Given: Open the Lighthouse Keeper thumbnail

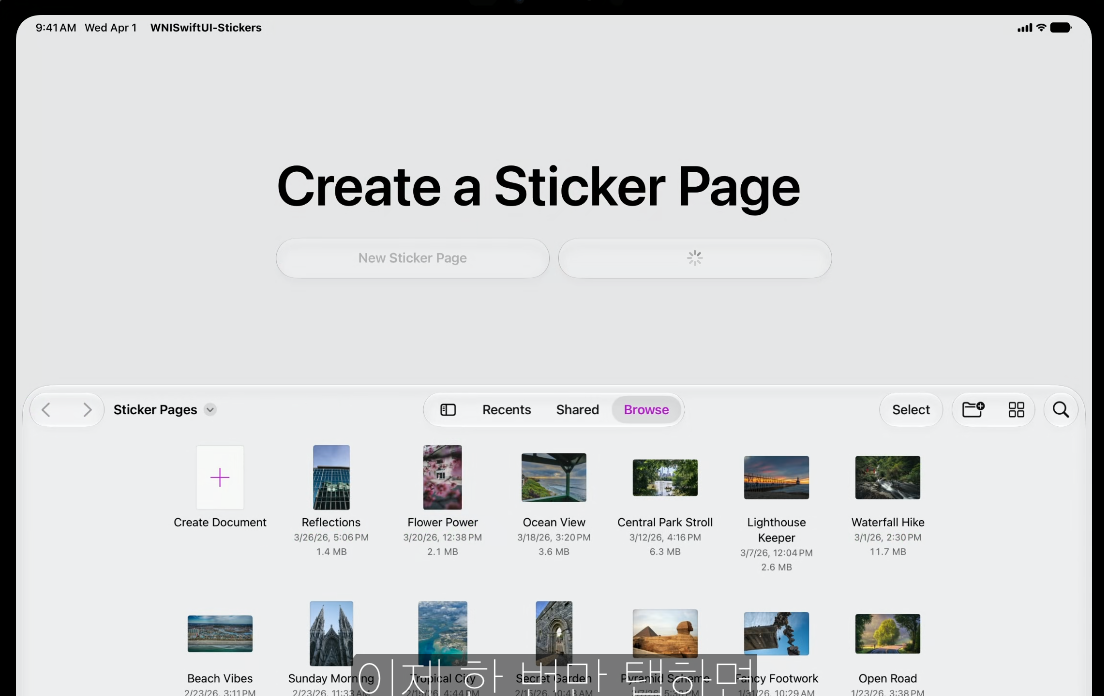Looking at the screenshot, I should (777, 477).
